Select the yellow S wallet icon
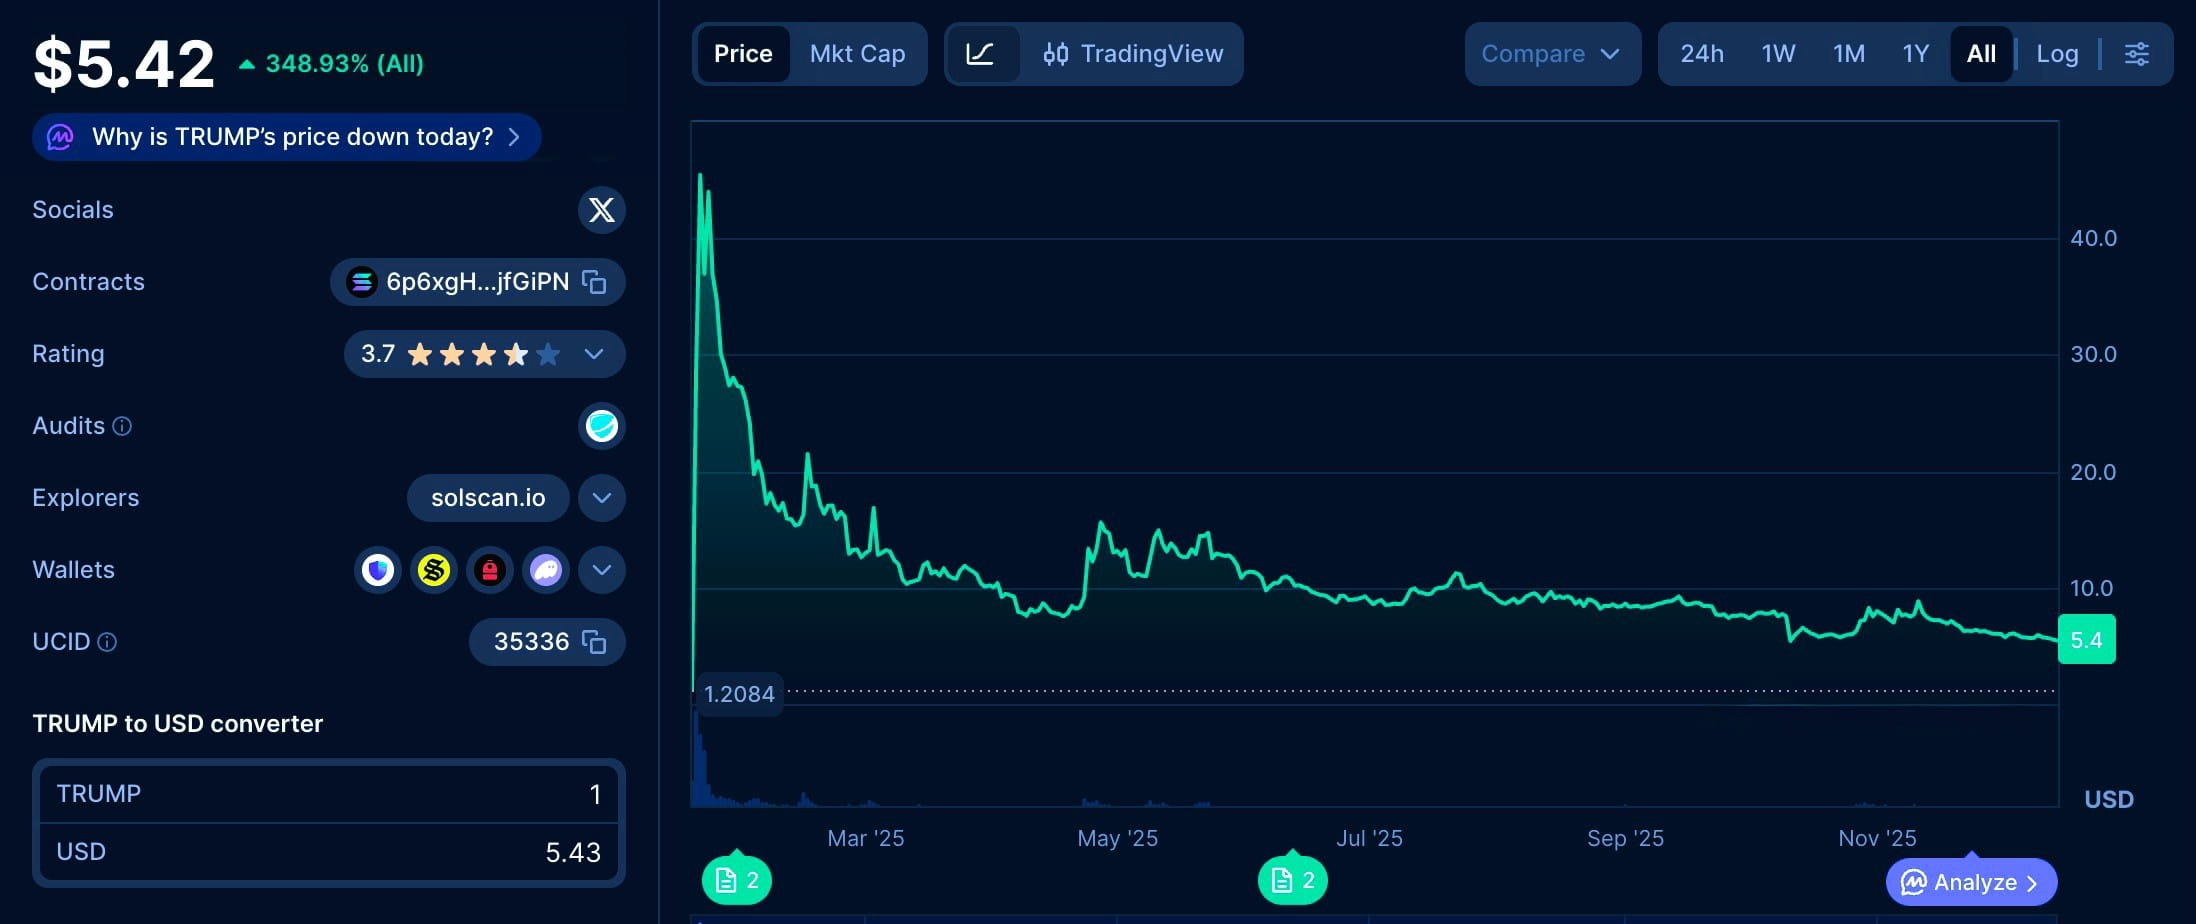 434,570
